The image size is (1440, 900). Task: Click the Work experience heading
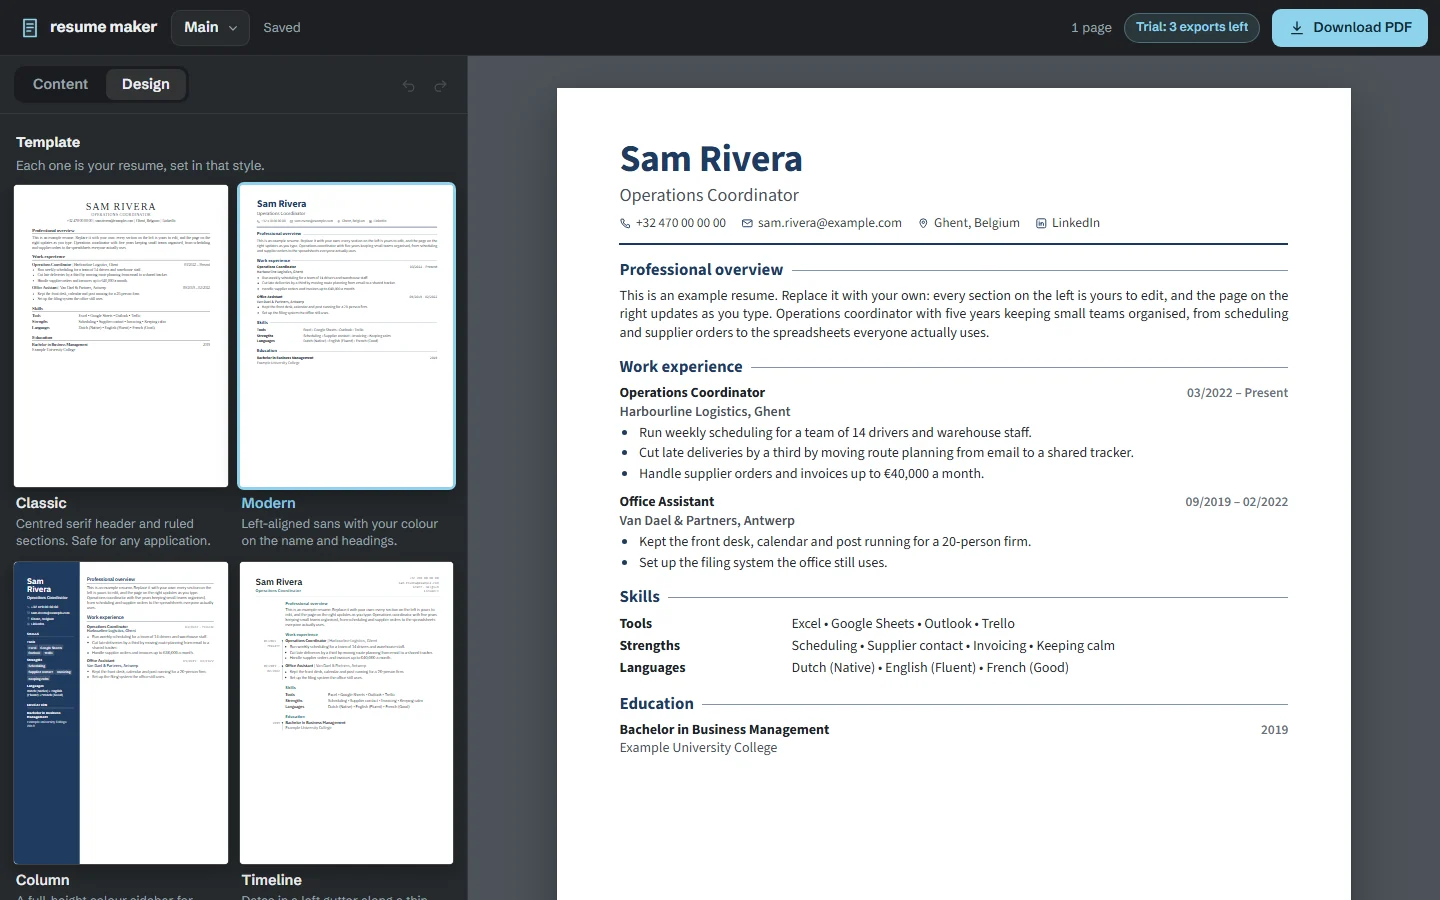(x=681, y=367)
